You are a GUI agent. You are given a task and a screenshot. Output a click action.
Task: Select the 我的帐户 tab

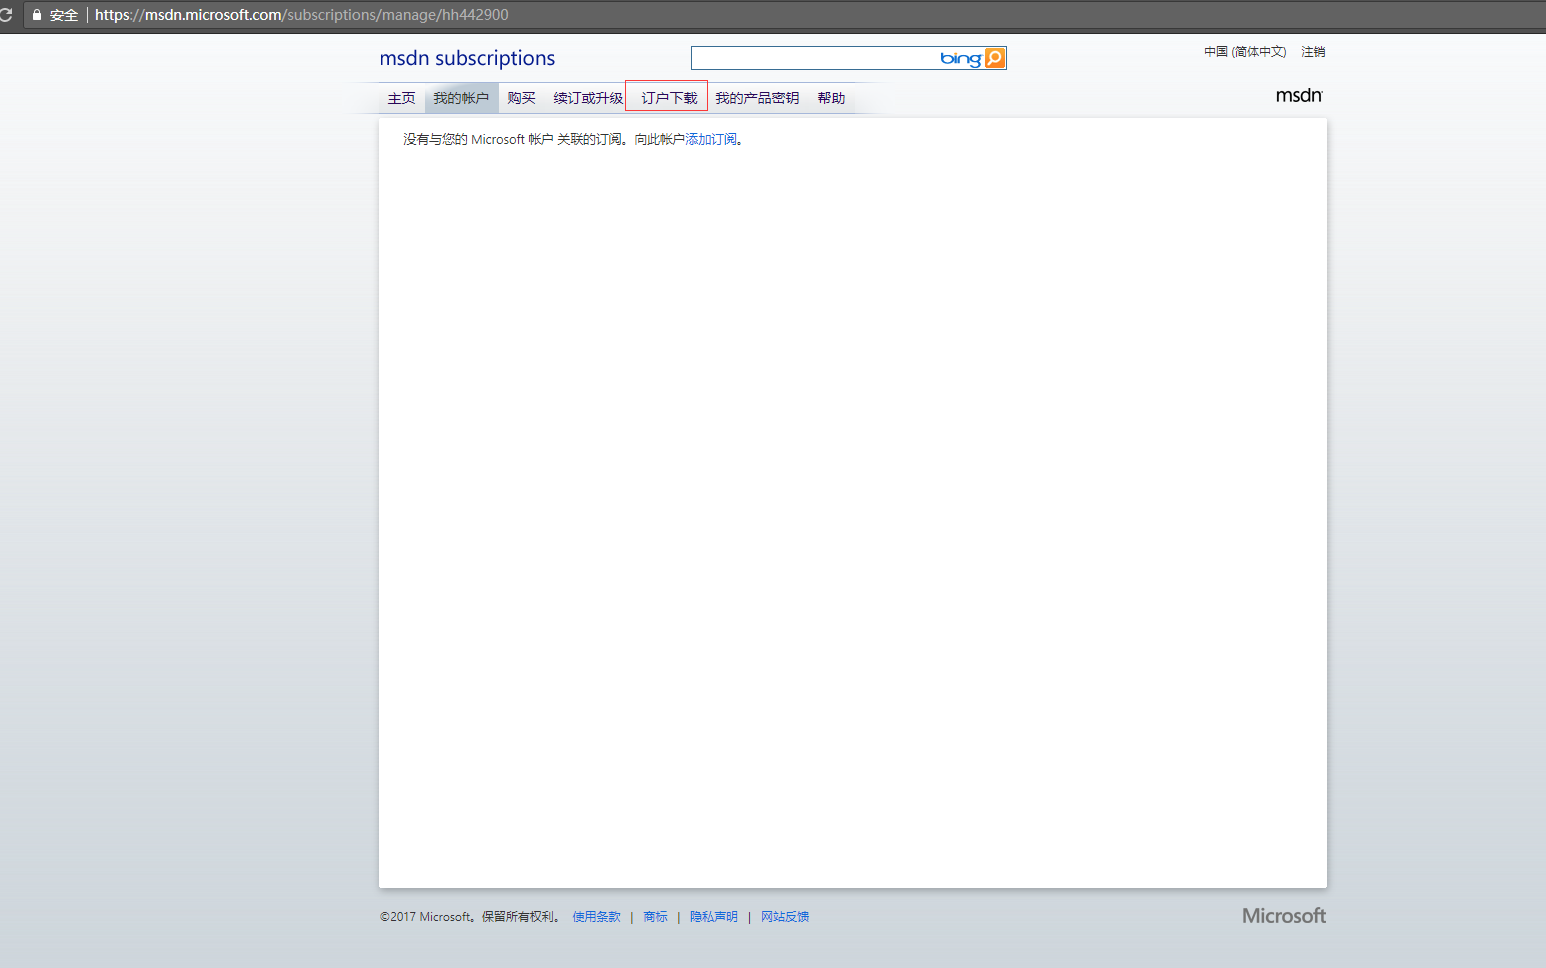click(x=461, y=98)
